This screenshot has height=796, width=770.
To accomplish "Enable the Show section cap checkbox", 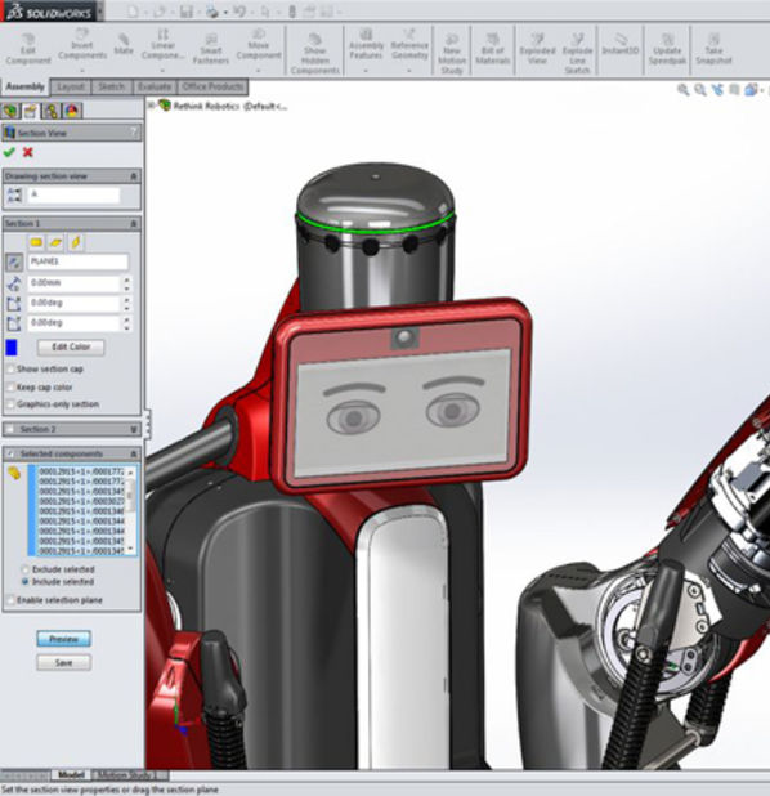I will 10,369.
